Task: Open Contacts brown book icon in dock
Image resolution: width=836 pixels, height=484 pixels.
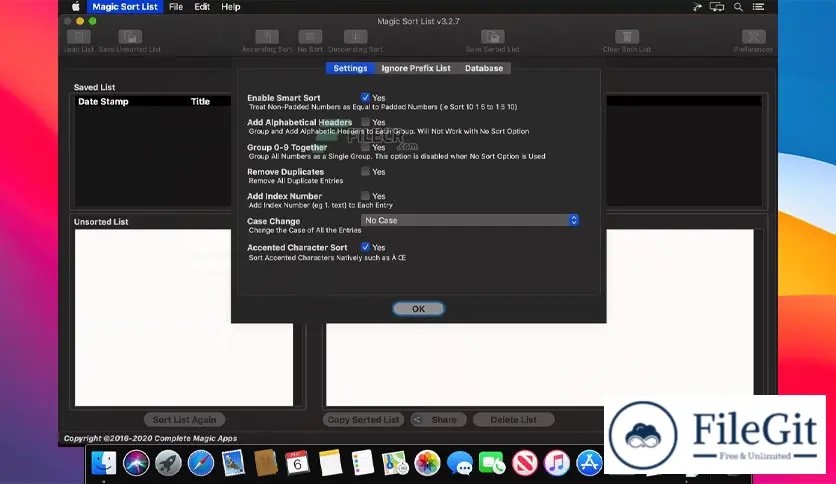Action: click(266, 463)
